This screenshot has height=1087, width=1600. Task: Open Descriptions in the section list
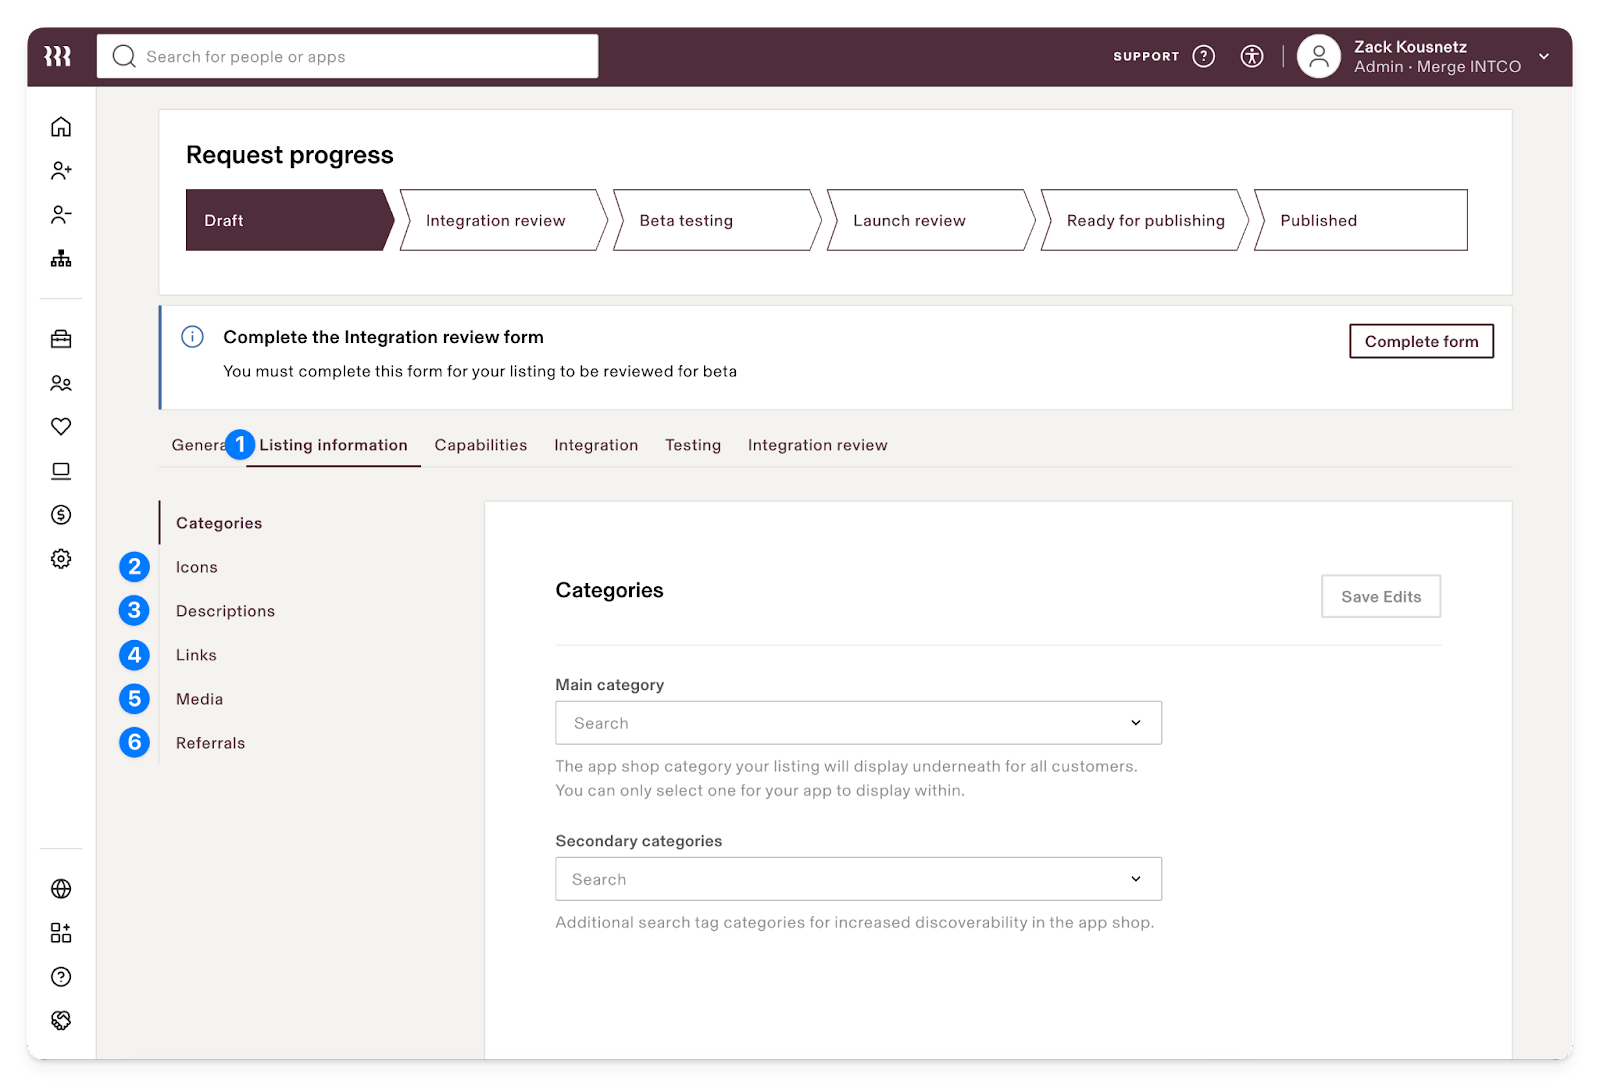225,611
